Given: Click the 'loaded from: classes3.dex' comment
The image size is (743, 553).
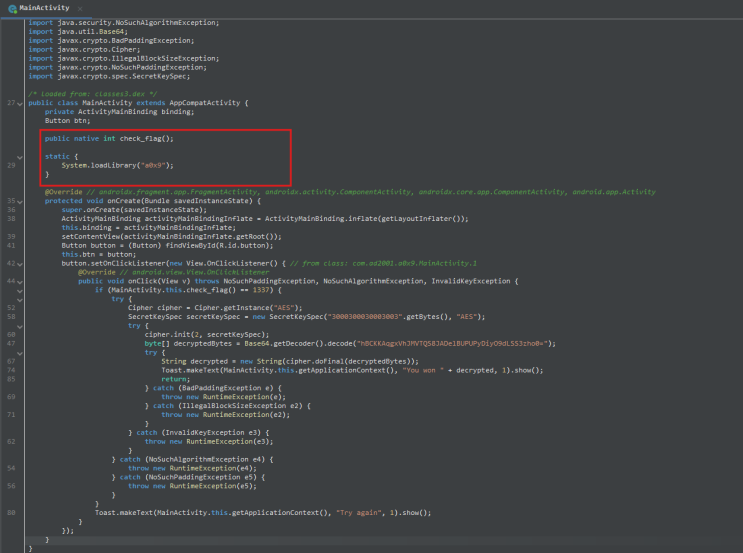Looking at the screenshot, I should [x=92, y=94].
